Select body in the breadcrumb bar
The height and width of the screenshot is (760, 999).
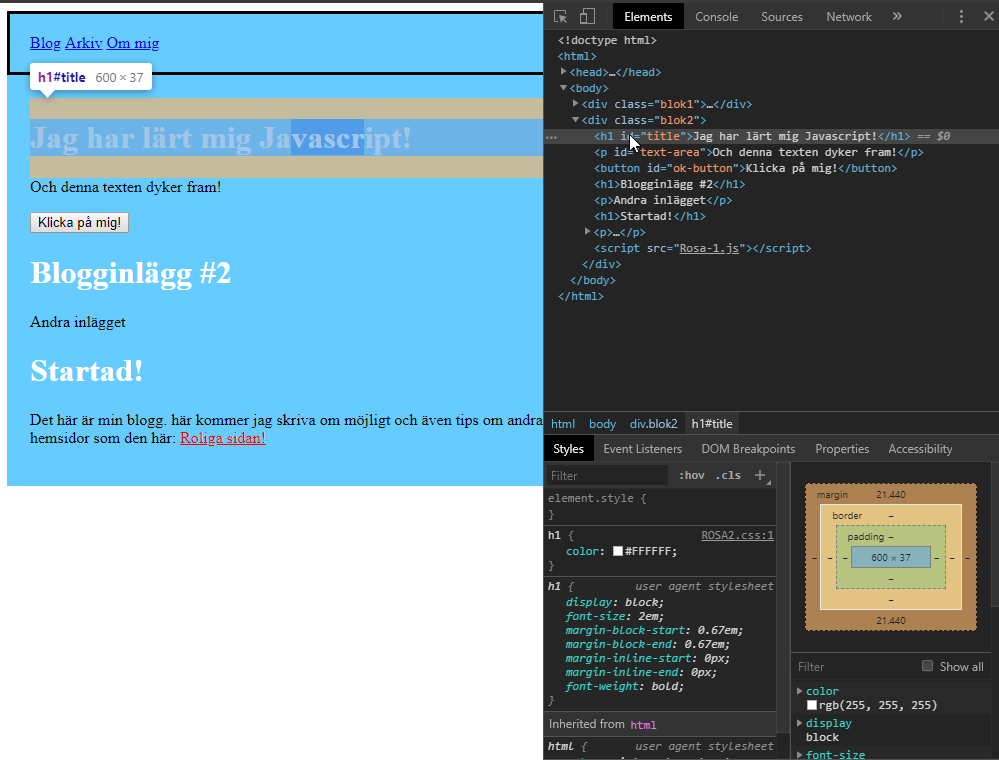[602, 424]
